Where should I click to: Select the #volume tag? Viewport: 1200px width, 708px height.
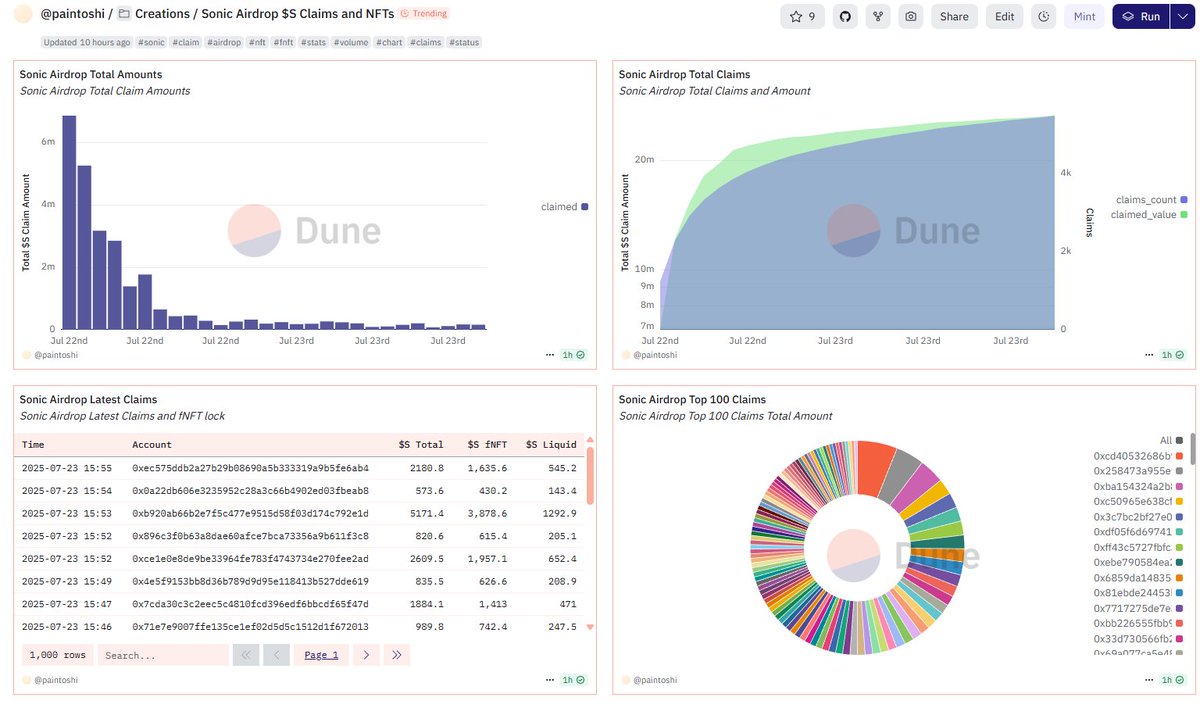[x=351, y=42]
